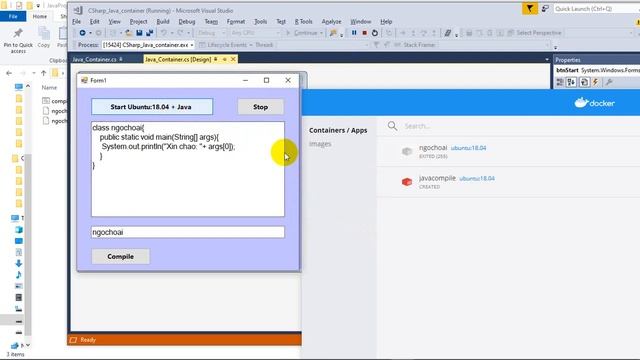Select the Java_Container.cs [Design] tab
Viewport: 640px width, 360px height.
click(x=178, y=60)
